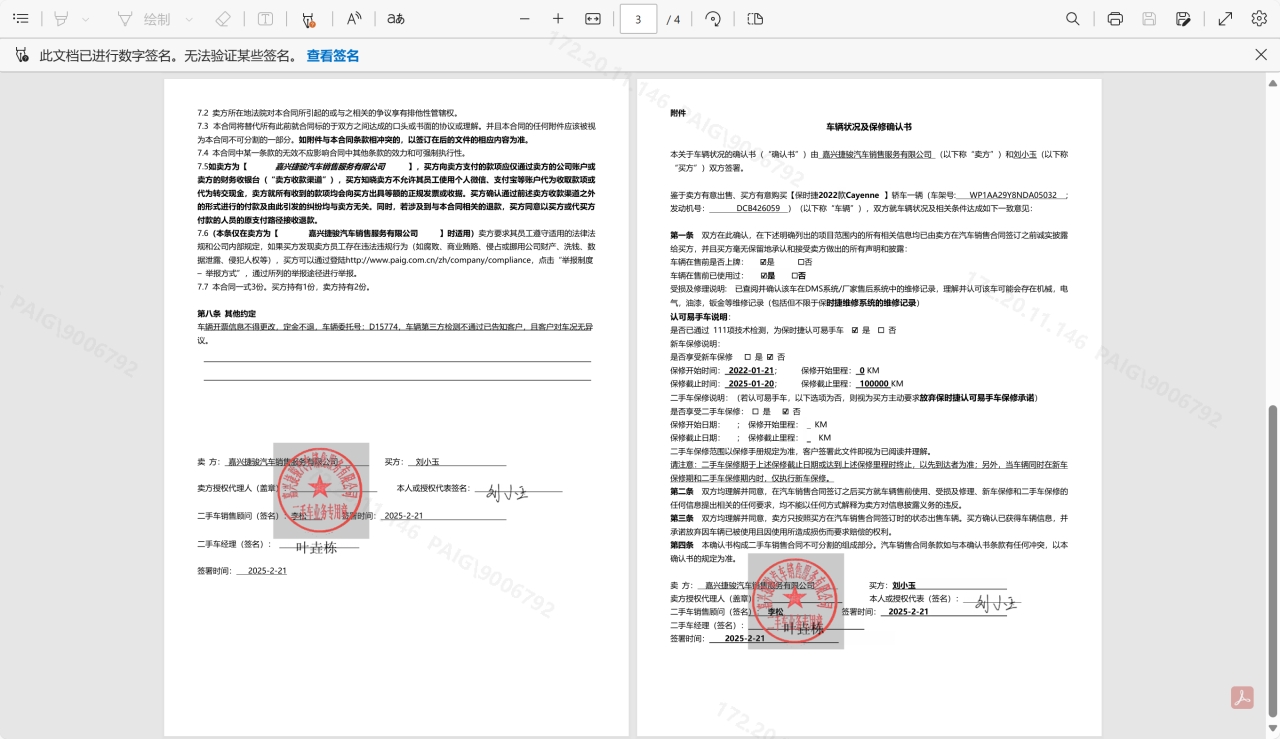Enter full screen mode with arrow icon

(x=1225, y=19)
